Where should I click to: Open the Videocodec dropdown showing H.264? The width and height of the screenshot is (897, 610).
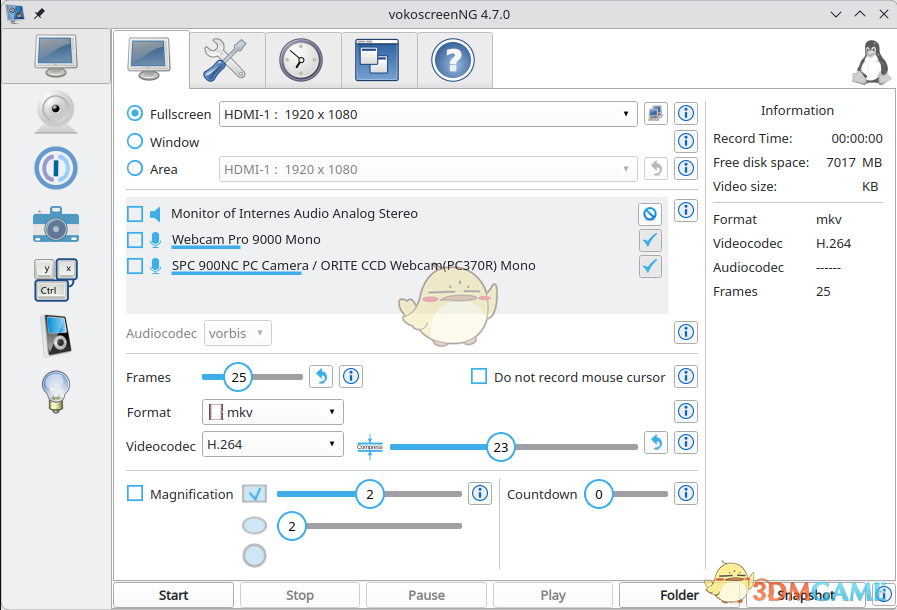[272, 445]
